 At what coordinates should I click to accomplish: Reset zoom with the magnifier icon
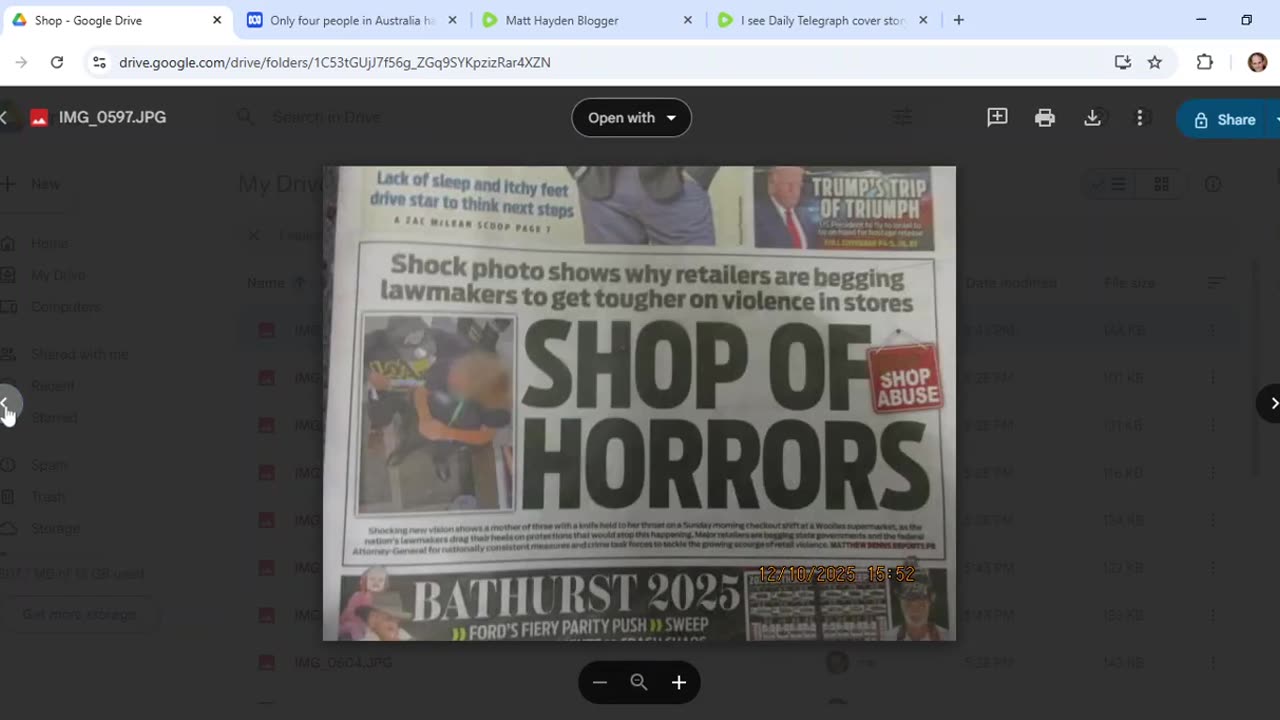point(639,682)
